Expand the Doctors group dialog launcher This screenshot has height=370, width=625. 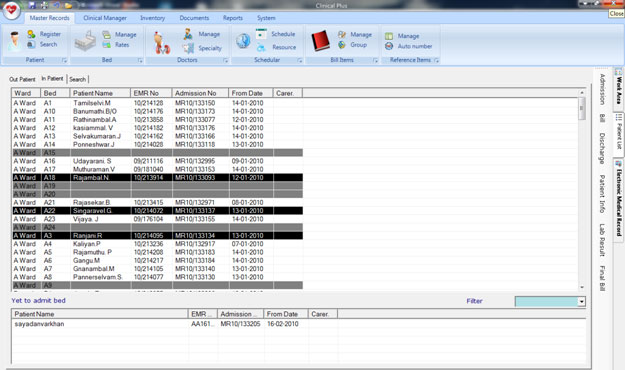pyautogui.click(x=225, y=60)
